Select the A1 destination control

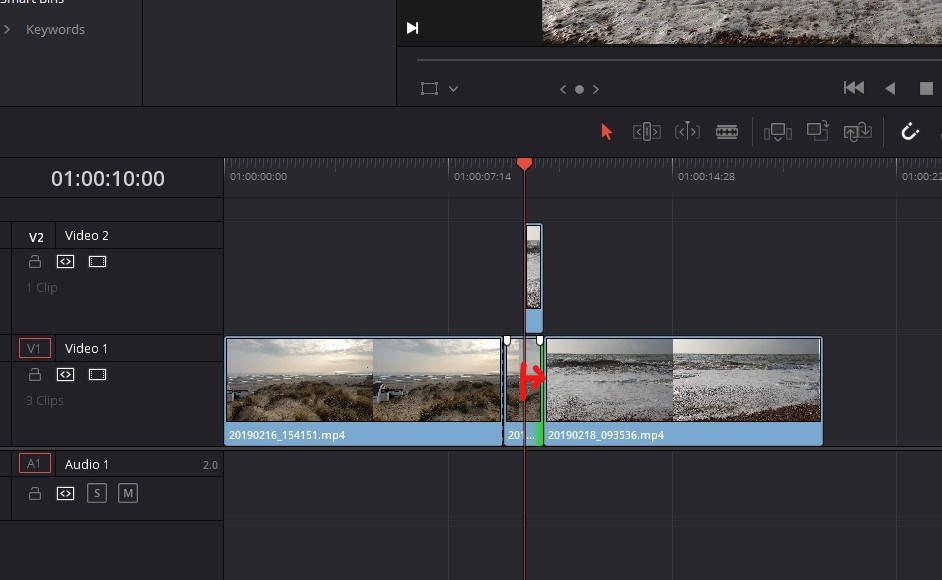tap(34, 463)
